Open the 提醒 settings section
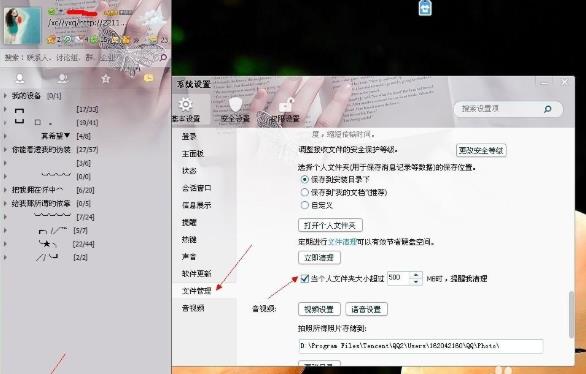Screen dimensions: 586x374 189,222
